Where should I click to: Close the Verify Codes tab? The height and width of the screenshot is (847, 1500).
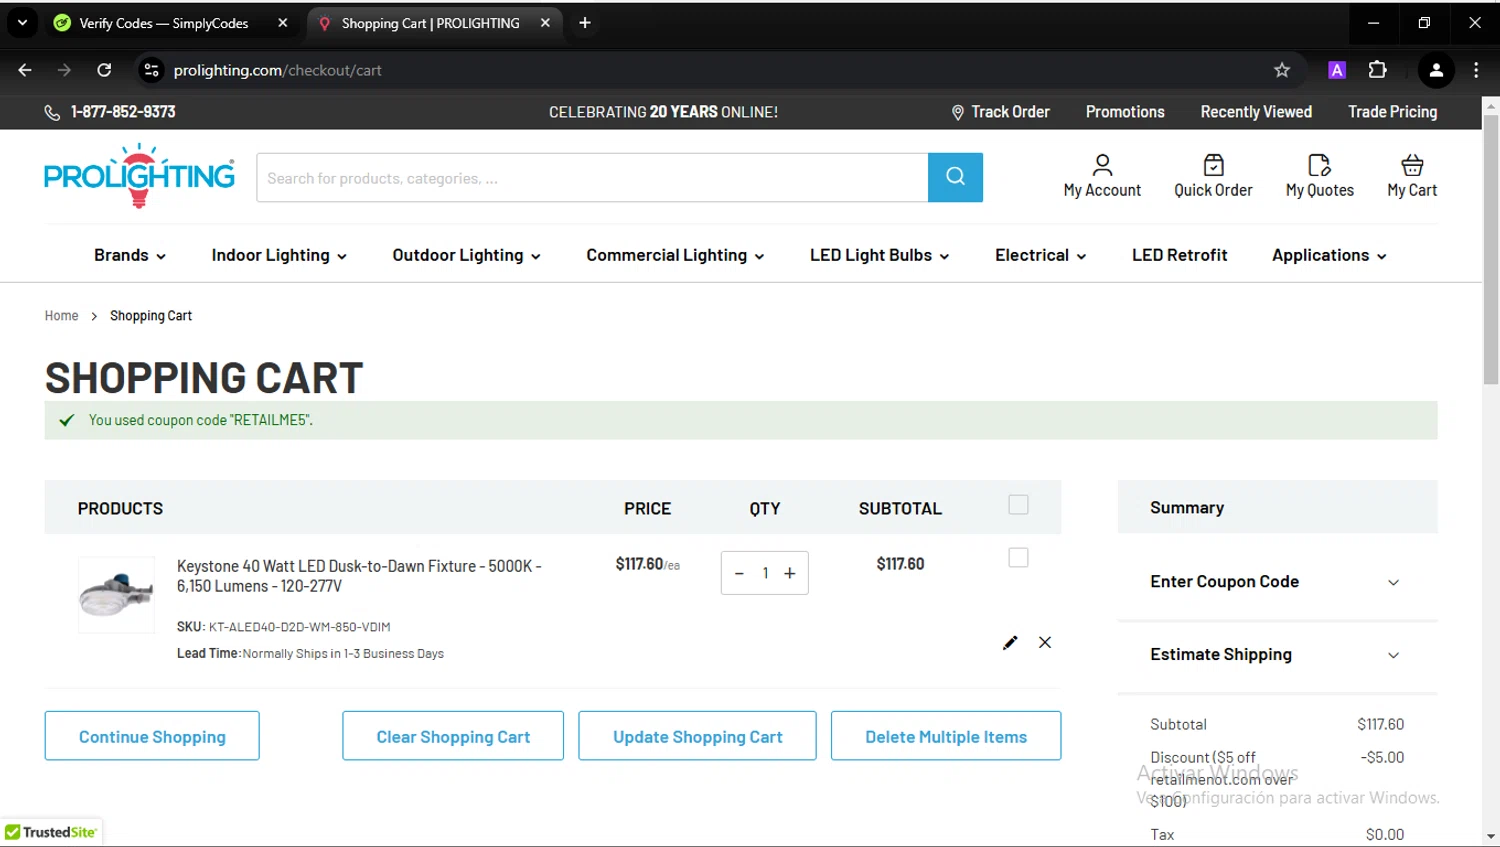coord(283,23)
